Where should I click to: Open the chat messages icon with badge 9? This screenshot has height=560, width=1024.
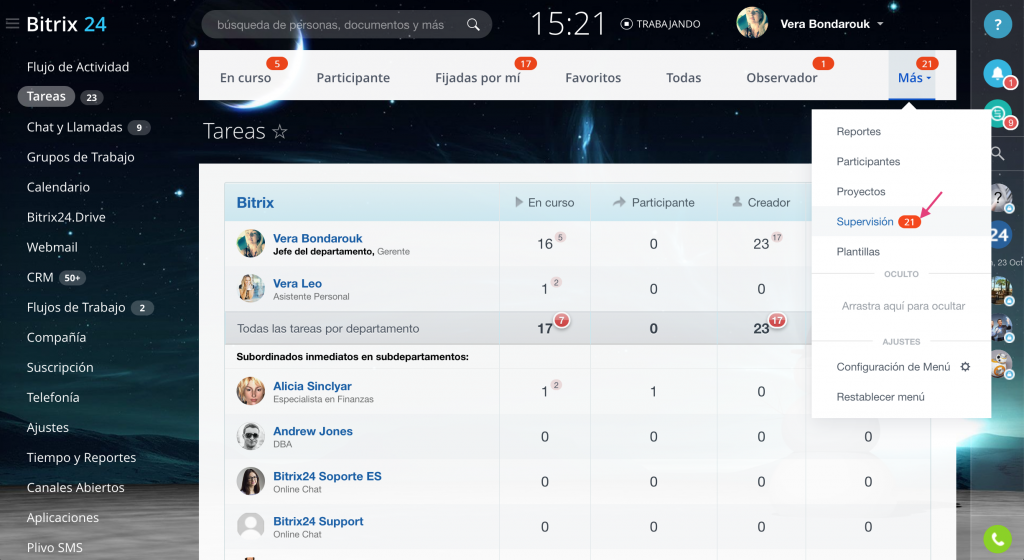(997, 114)
